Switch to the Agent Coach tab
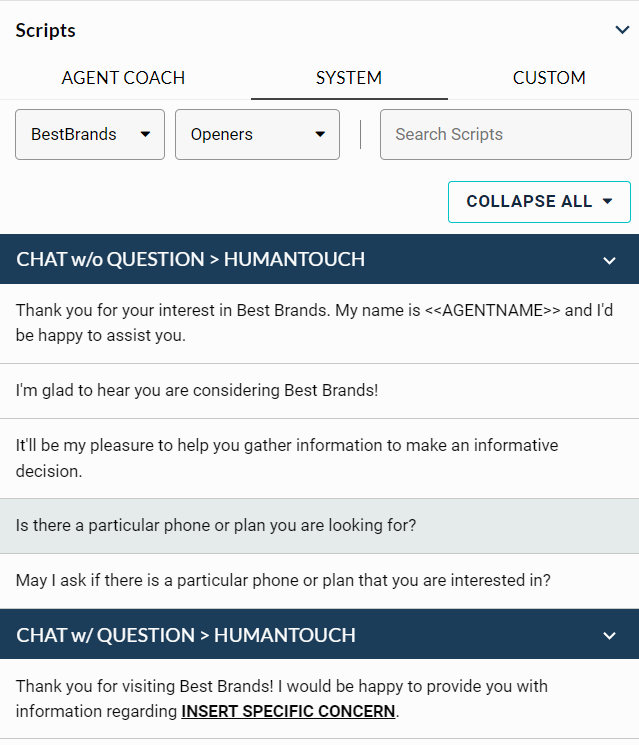 click(123, 78)
